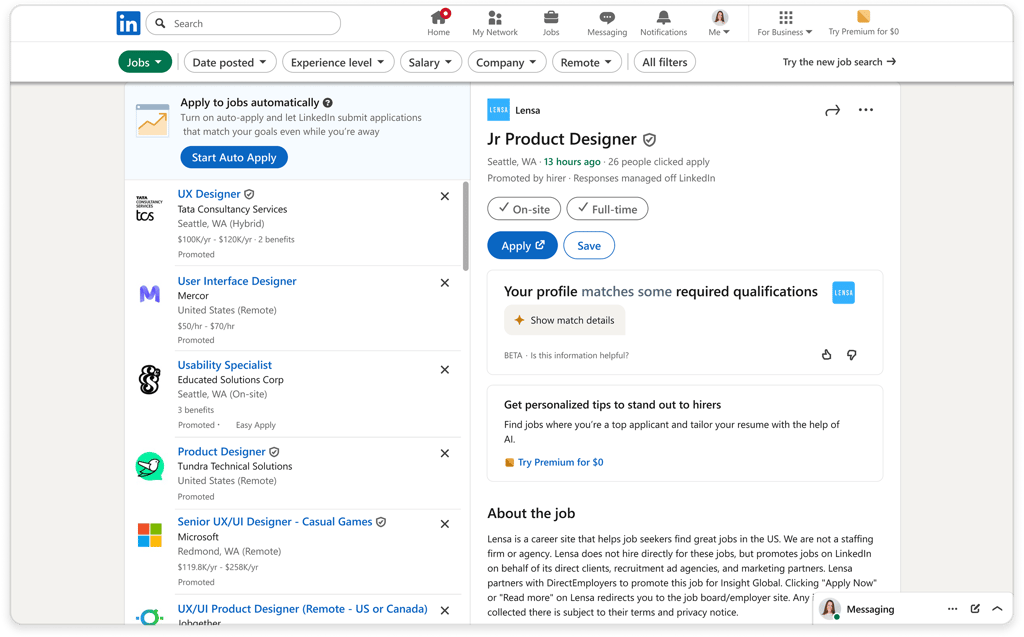Share the Jr Product Designer job
Image resolution: width=1024 pixels, height=637 pixels.
pyautogui.click(x=833, y=110)
